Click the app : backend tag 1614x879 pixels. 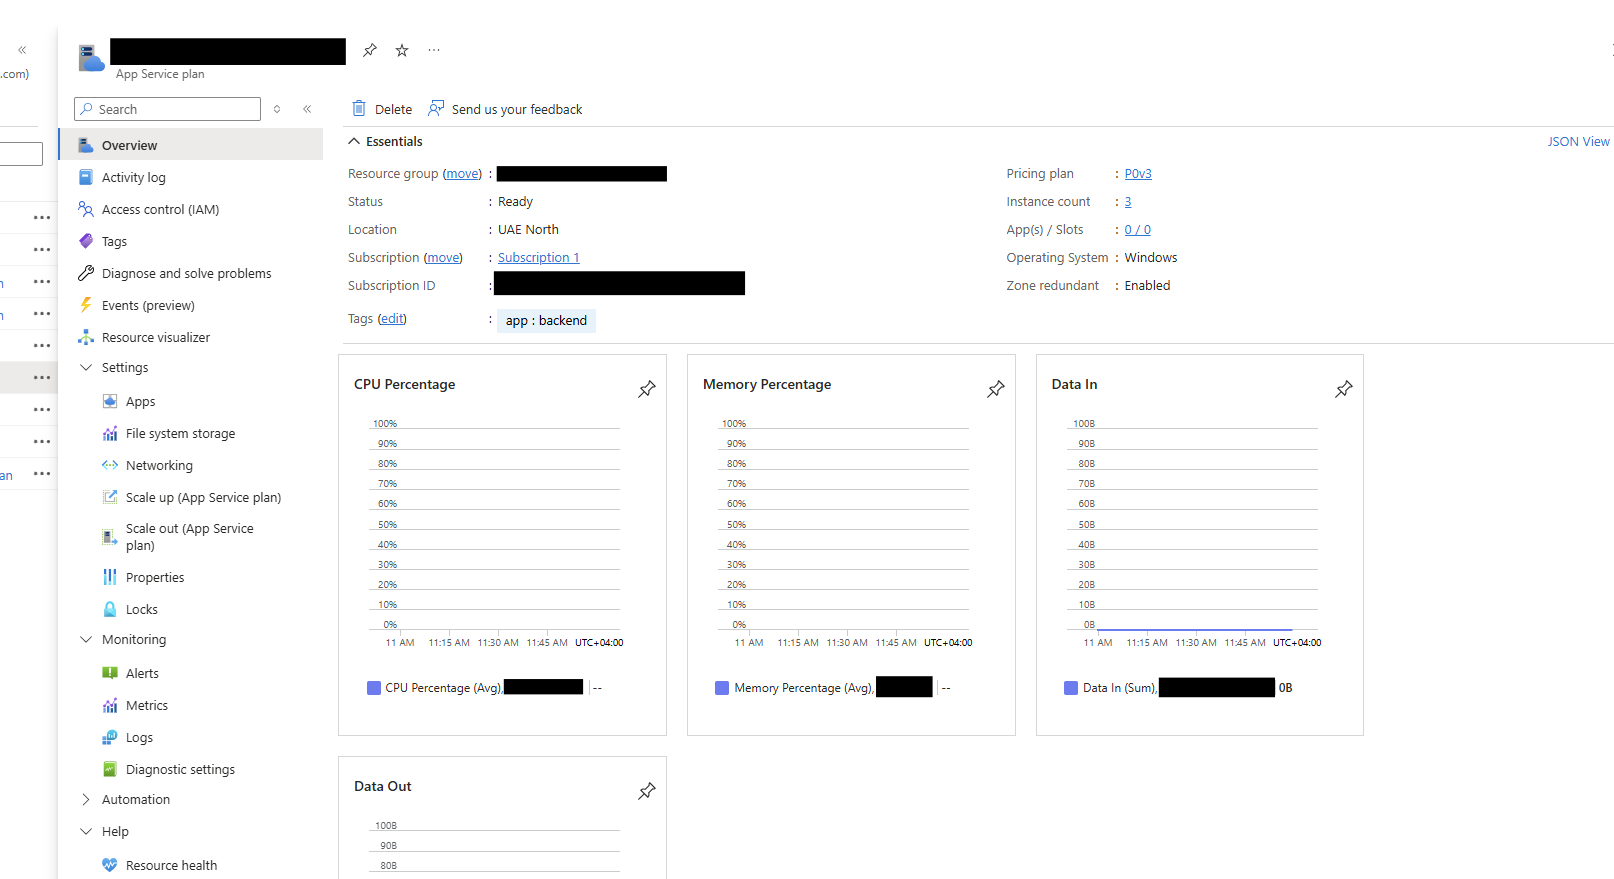pos(546,320)
